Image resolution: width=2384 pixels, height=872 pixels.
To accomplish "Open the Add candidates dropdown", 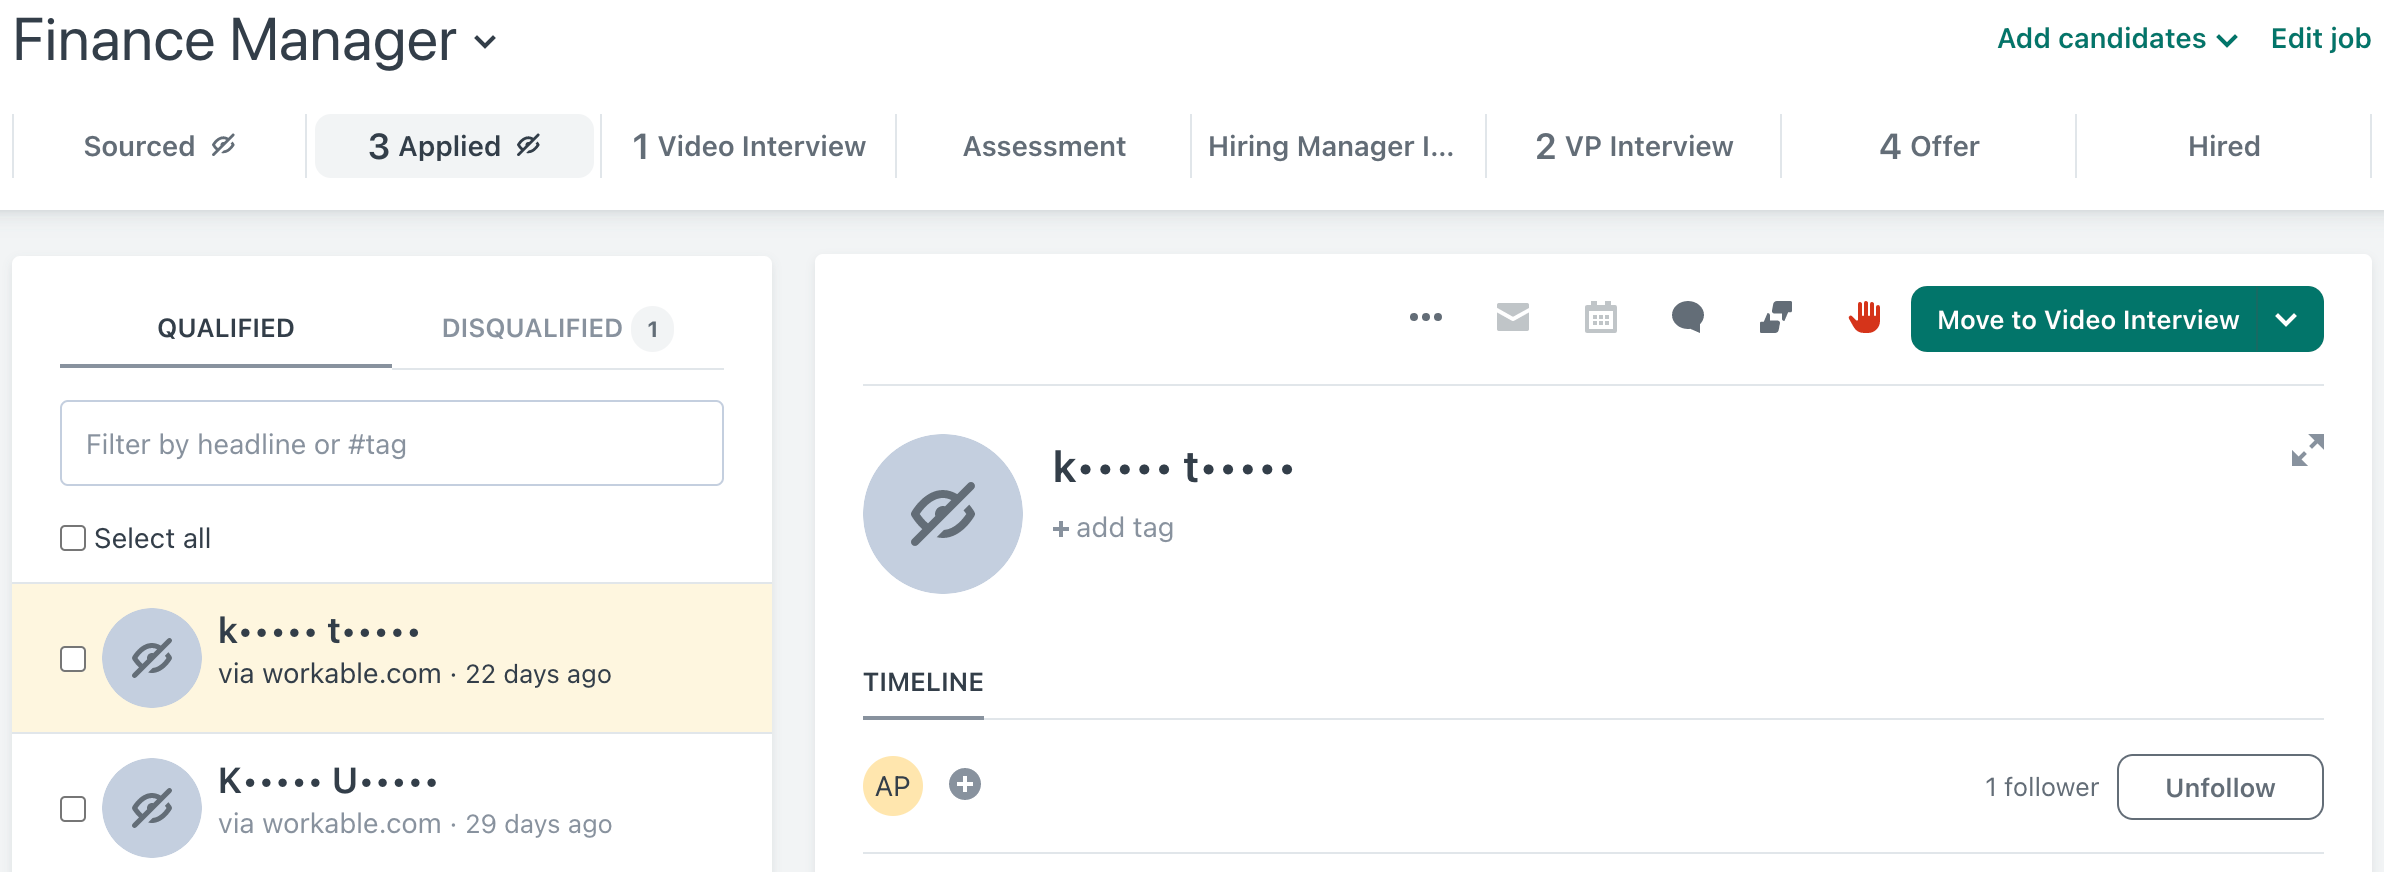I will pos(2116,39).
